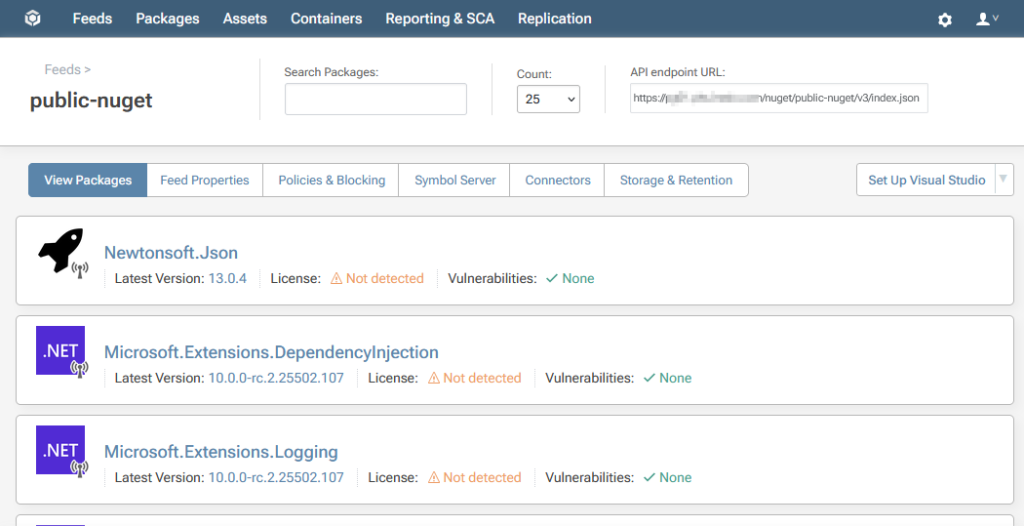This screenshot has width=1024, height=526.
Task: Open the Packages menu
Action: coord(167,19)
